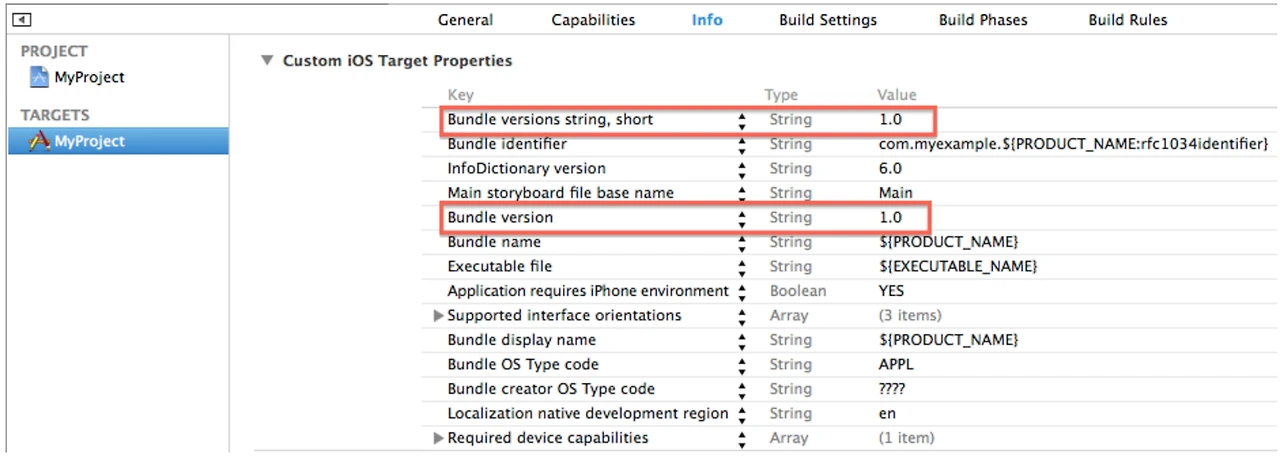Expand Supported interface orientations row
The height and width of the screenshot is (460, 1280).
[x=438, y=316]
